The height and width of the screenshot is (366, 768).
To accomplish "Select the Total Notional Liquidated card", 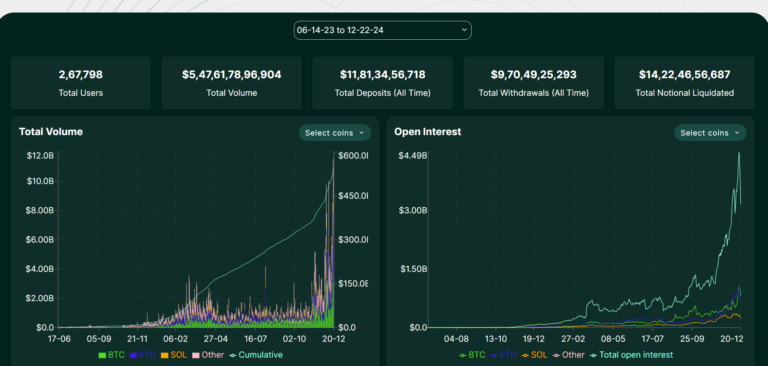I will pyautogui.click(x=685, y=83).
